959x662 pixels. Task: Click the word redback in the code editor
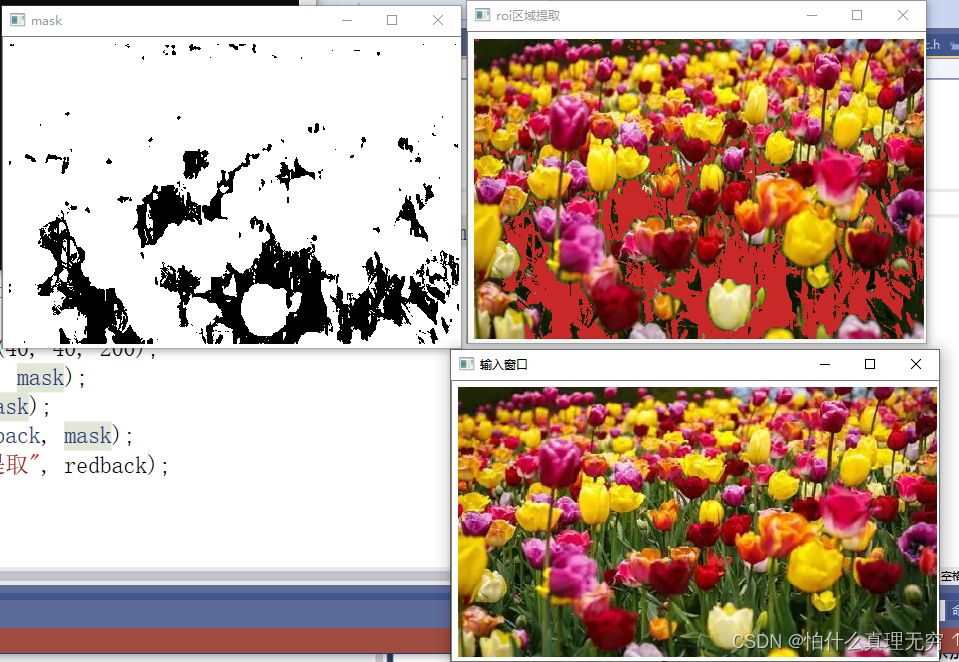tap(106, 466)
